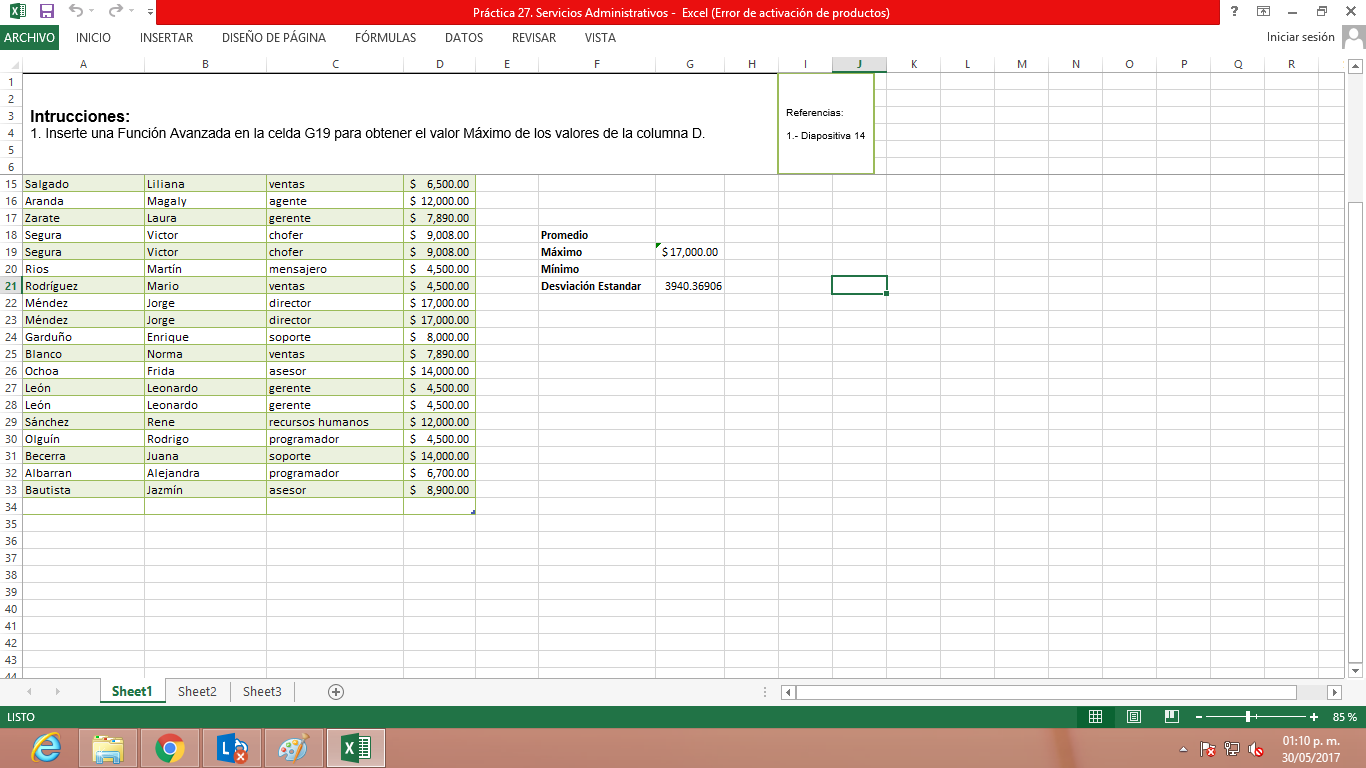Viewport: 1366px width, 768px height.
Task: Select the Sheet1 tab
Action: (132, 692)
